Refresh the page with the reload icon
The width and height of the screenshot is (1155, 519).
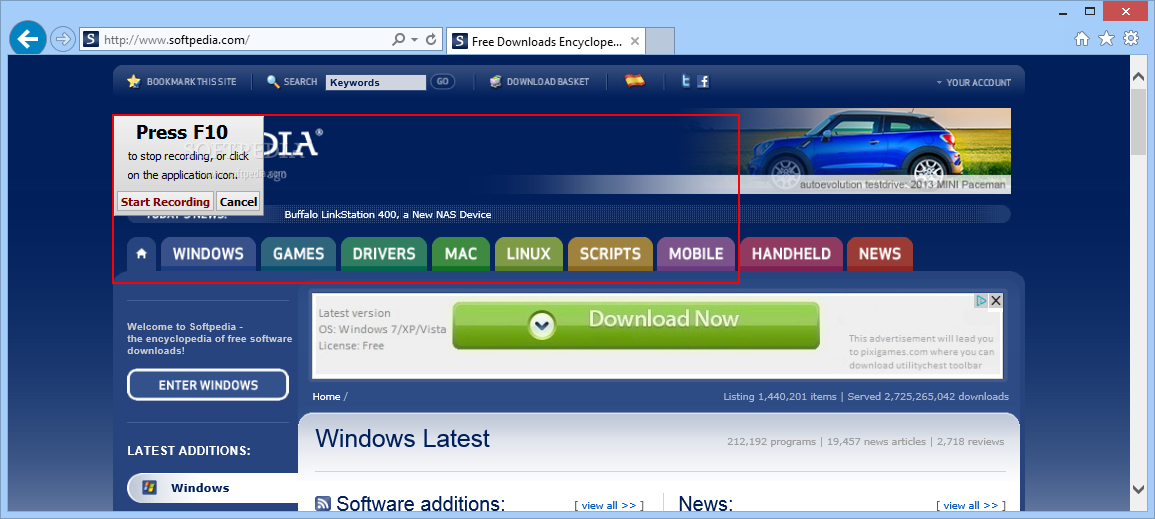432,39
